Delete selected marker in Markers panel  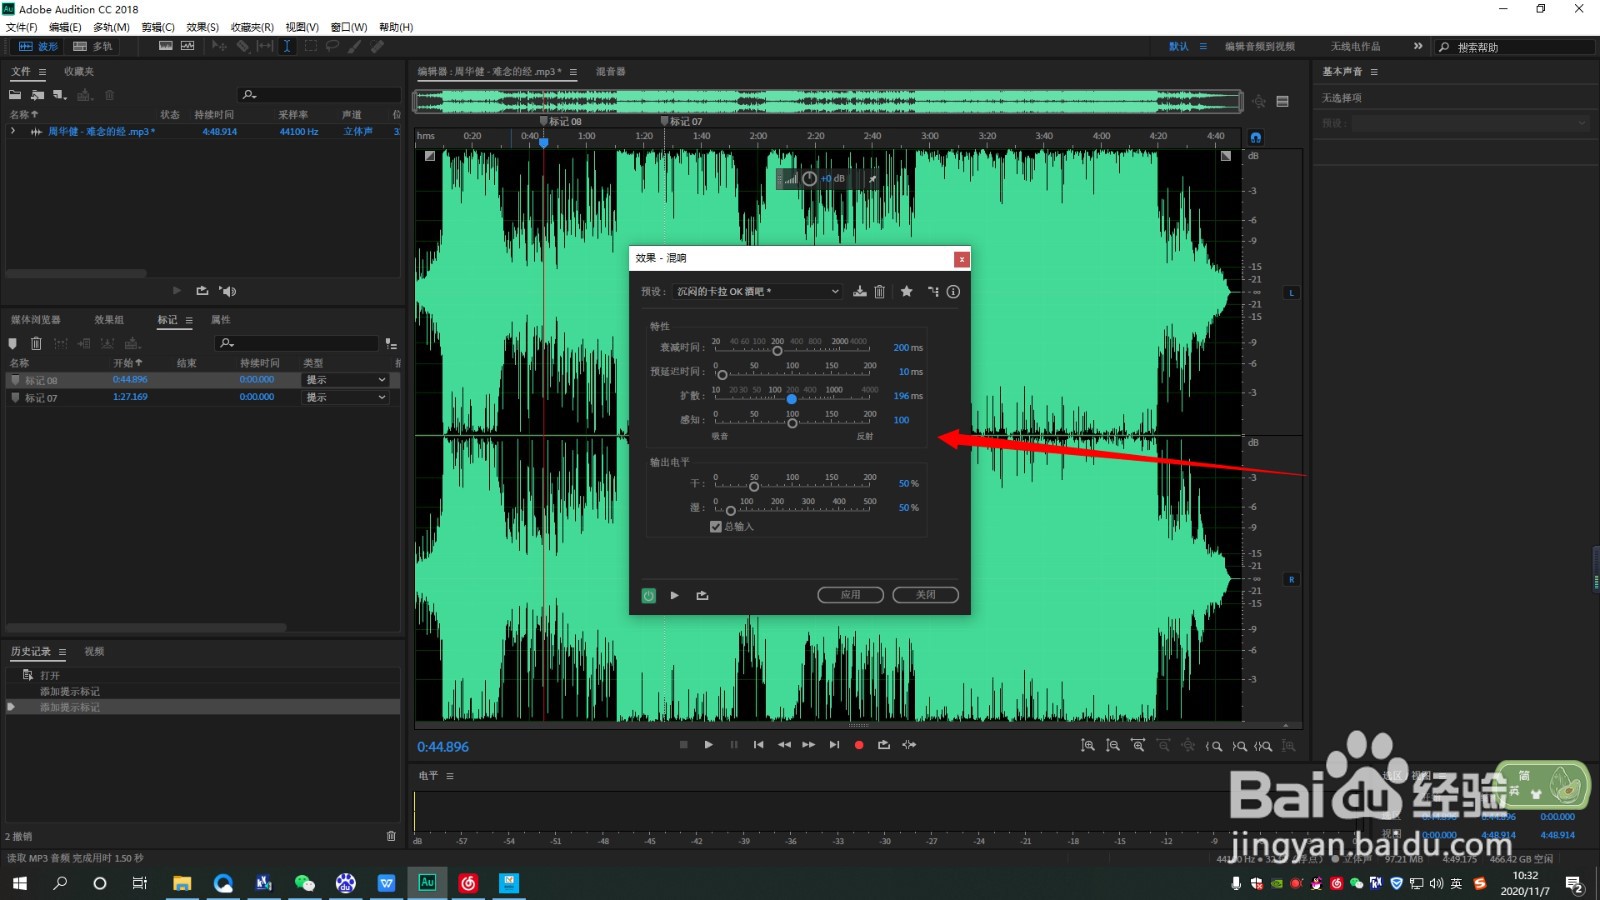click(36, 344)
